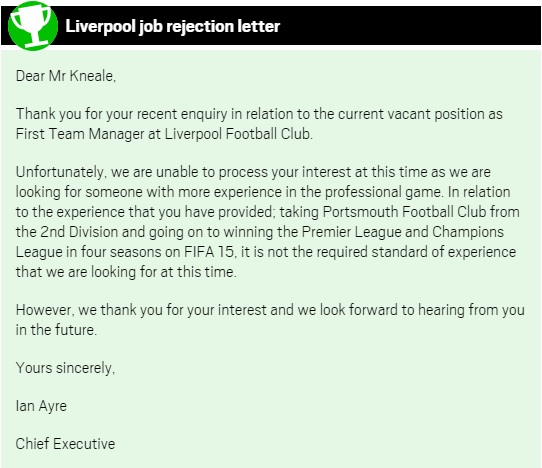The height and width of the screenshot is (468, 542).
Task: Click the line starting with 'Unfortunately, we are unable'
Action: 253,172
